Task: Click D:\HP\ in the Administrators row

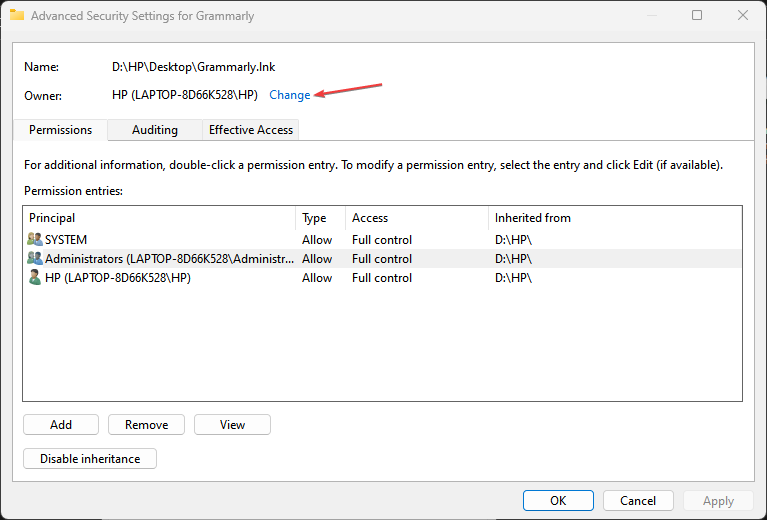Action: 513,259
